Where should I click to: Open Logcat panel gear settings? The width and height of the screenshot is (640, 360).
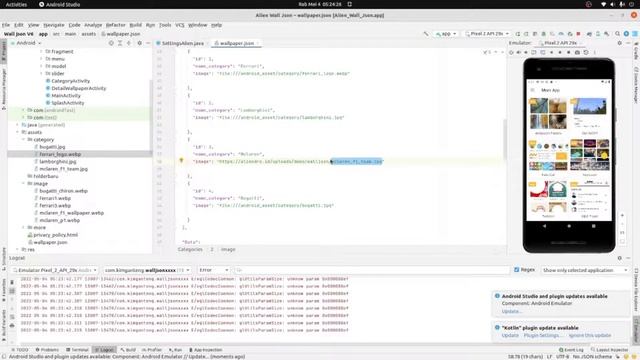coord(620,258)
